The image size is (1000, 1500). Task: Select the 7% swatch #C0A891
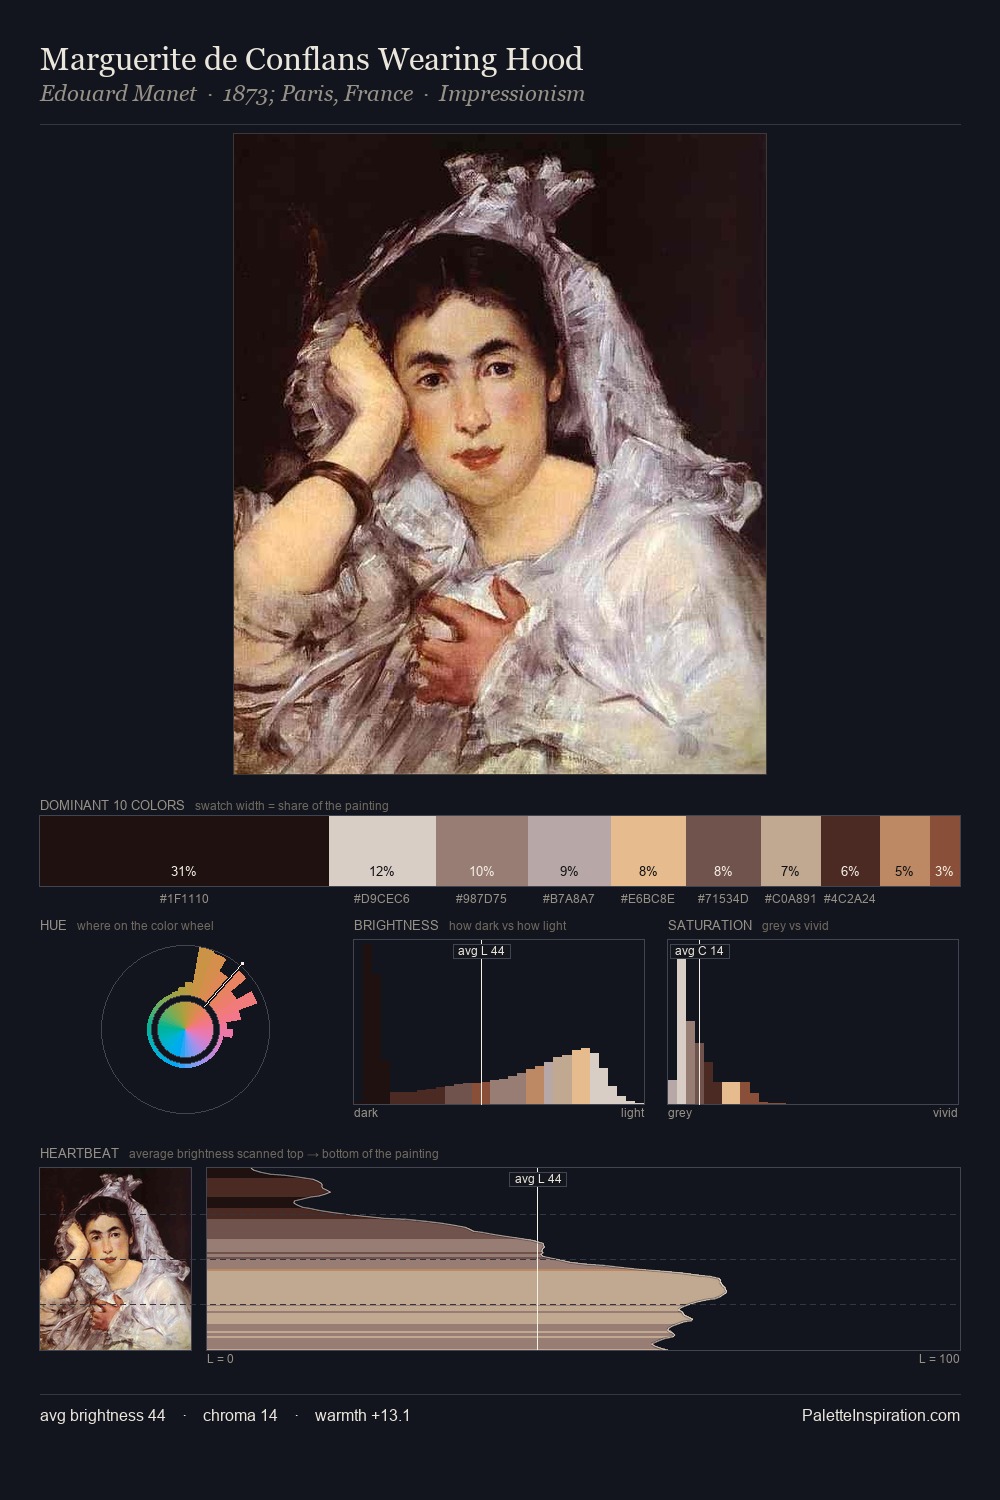(x=791, y=851)
